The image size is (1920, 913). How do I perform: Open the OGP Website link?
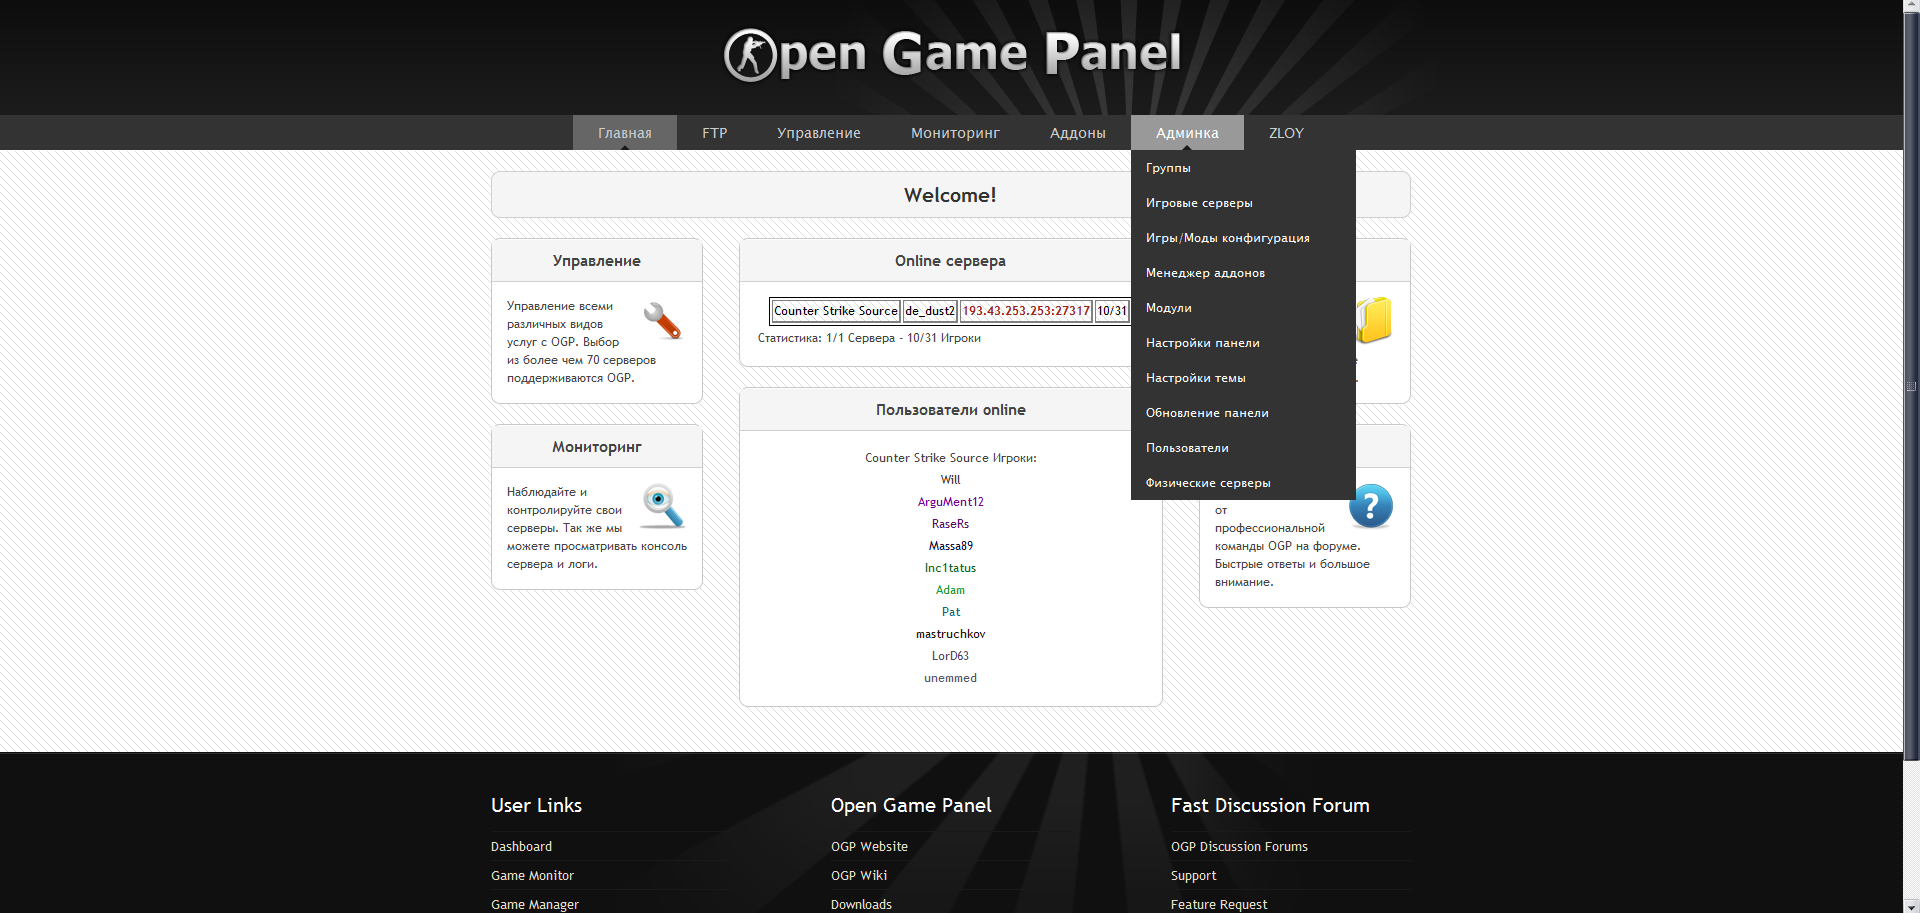[x=869, y=846]
